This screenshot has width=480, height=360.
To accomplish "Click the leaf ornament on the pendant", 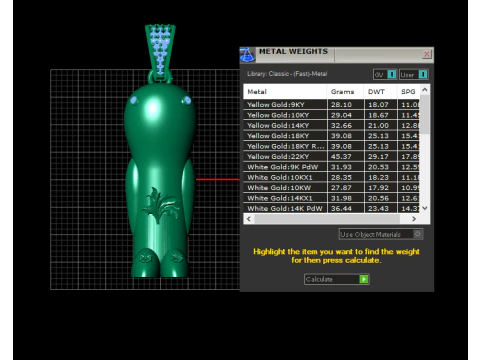I will pyautogui.click(x=160, y=204).
